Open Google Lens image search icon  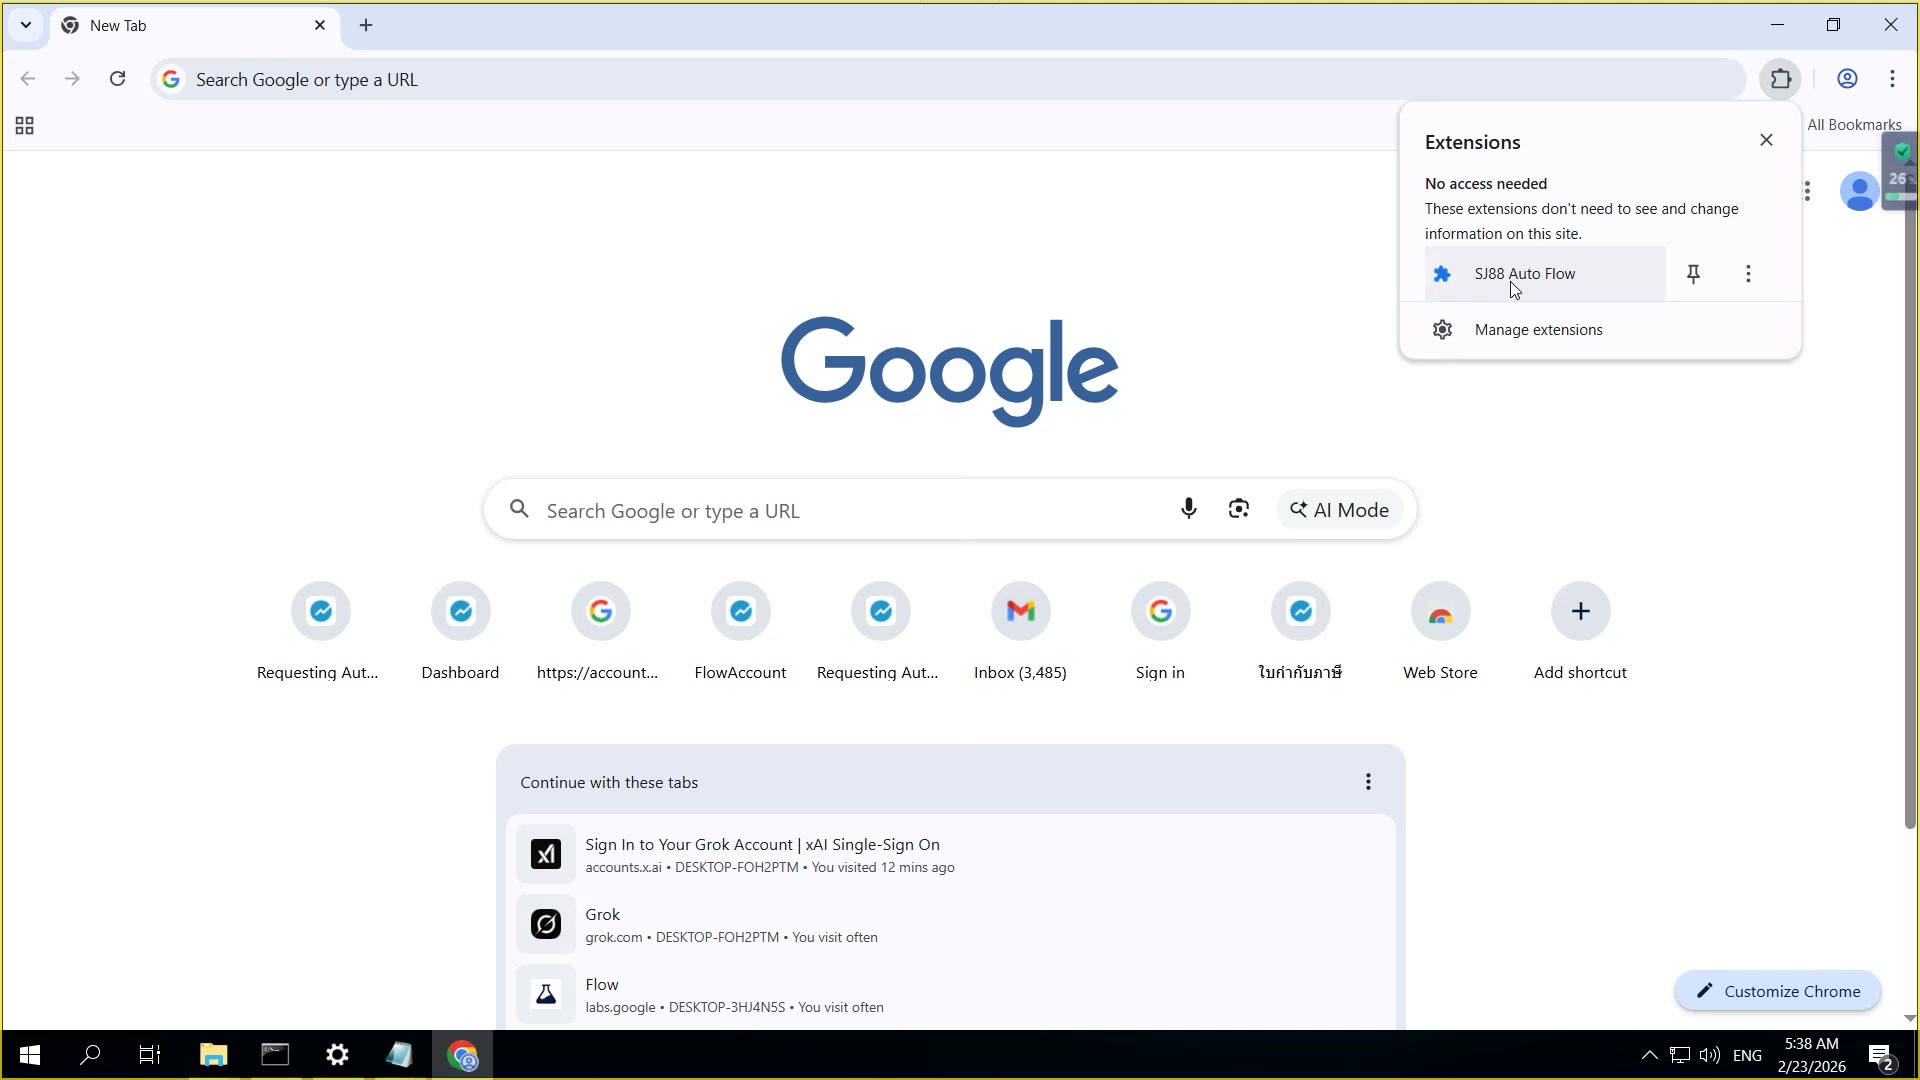[1238, 509]
